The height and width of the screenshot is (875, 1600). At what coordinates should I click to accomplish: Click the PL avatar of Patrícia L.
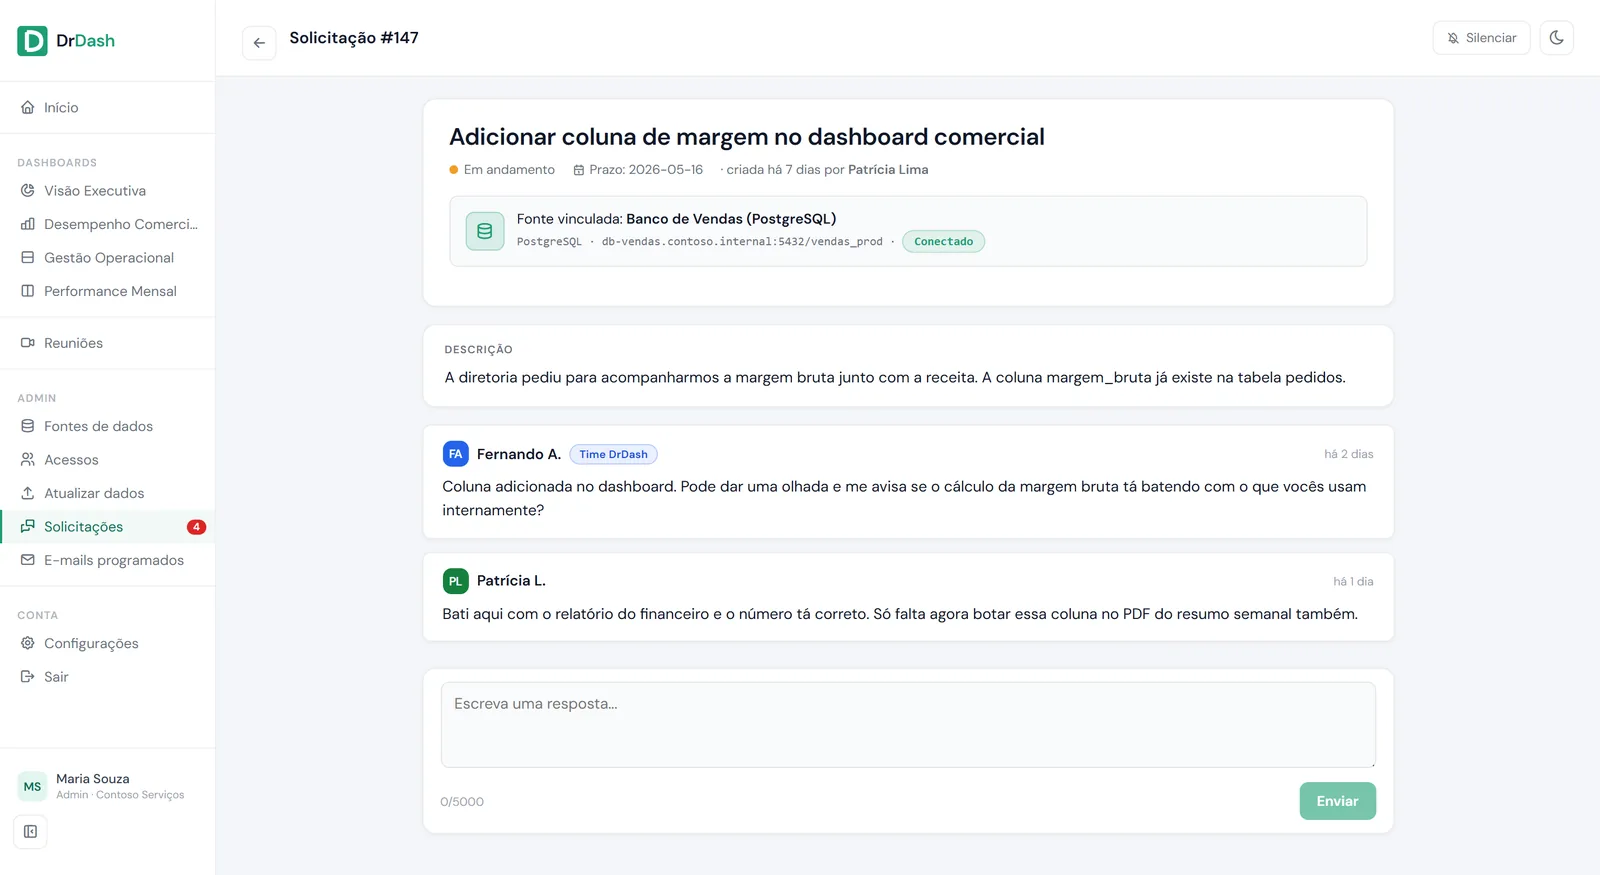[456, 581]
